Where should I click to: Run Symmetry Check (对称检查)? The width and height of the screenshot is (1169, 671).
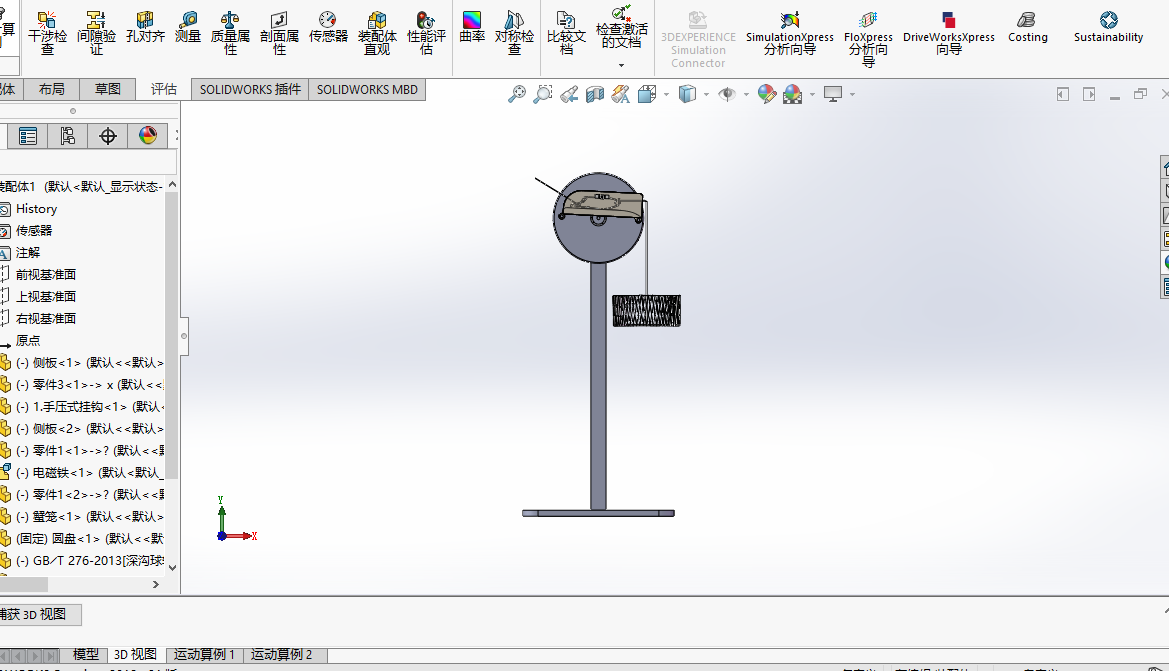tap(514, 34)
